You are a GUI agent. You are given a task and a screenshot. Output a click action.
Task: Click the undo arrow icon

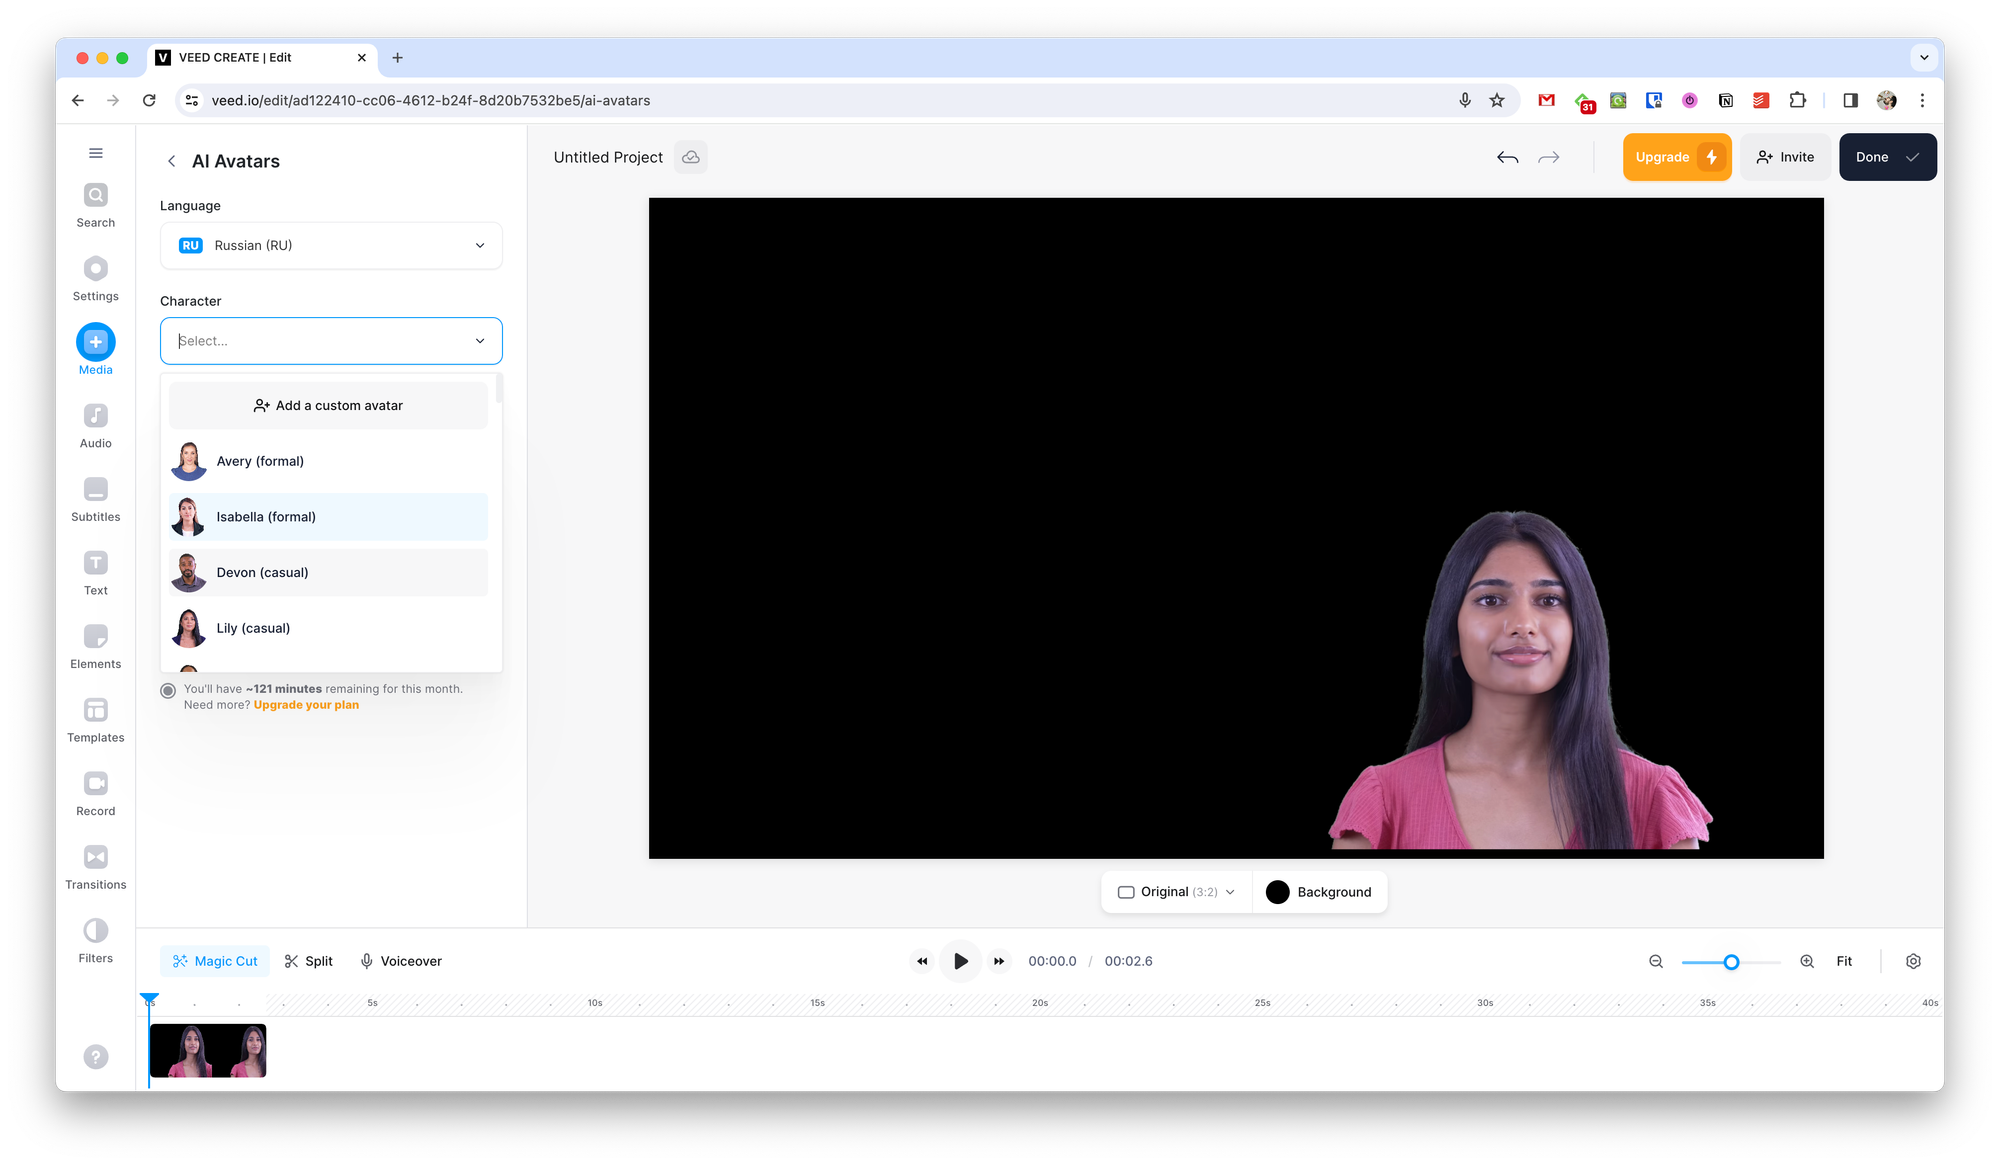click(1507, 158)
